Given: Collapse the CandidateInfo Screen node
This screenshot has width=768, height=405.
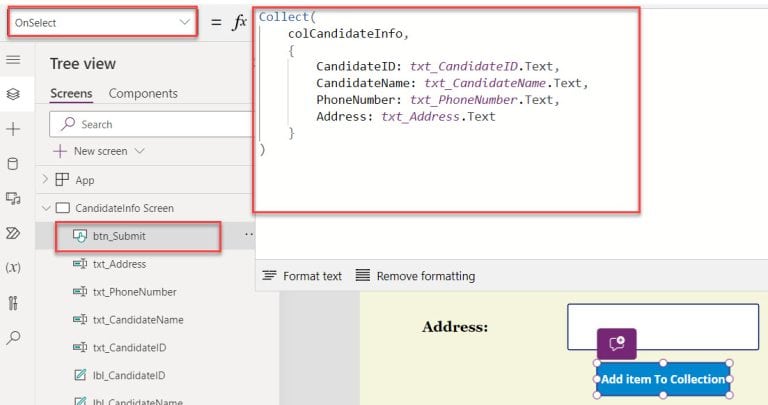Looking at the screenshot, I should (x=46, y=208).
